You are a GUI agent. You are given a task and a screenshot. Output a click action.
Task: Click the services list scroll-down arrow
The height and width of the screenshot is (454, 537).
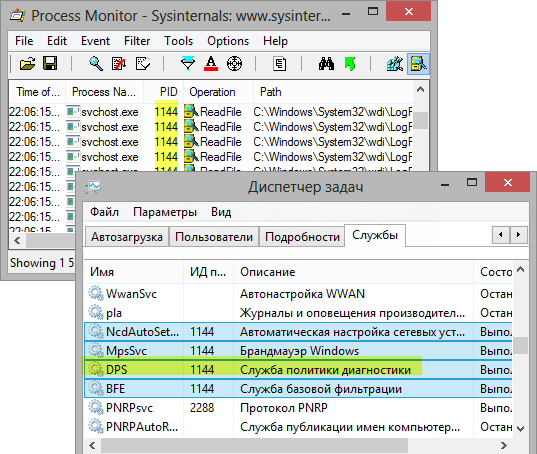pos(521,428)
